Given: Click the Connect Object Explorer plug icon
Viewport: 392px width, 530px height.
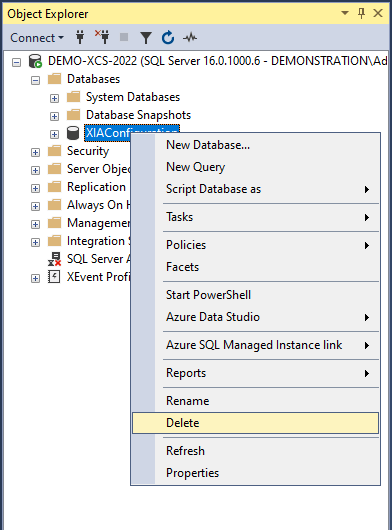Looking at the screenshot, I should click(x=80, y=37).
